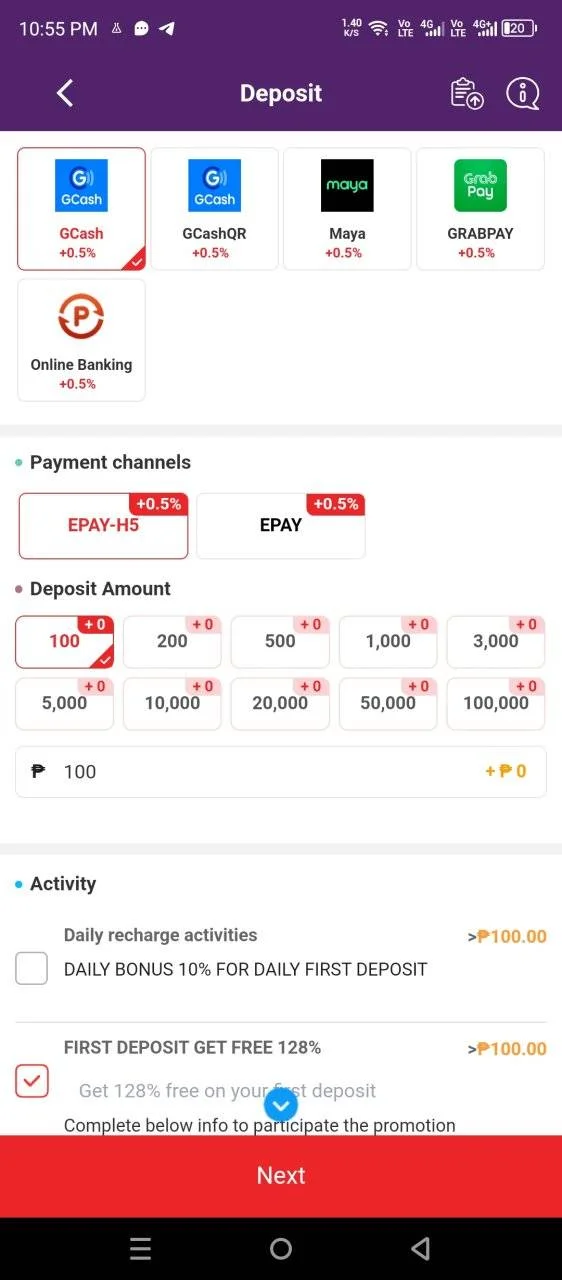Select GCashQR payment method
This screenshot has width=562, height=1280.
[214, 209]
